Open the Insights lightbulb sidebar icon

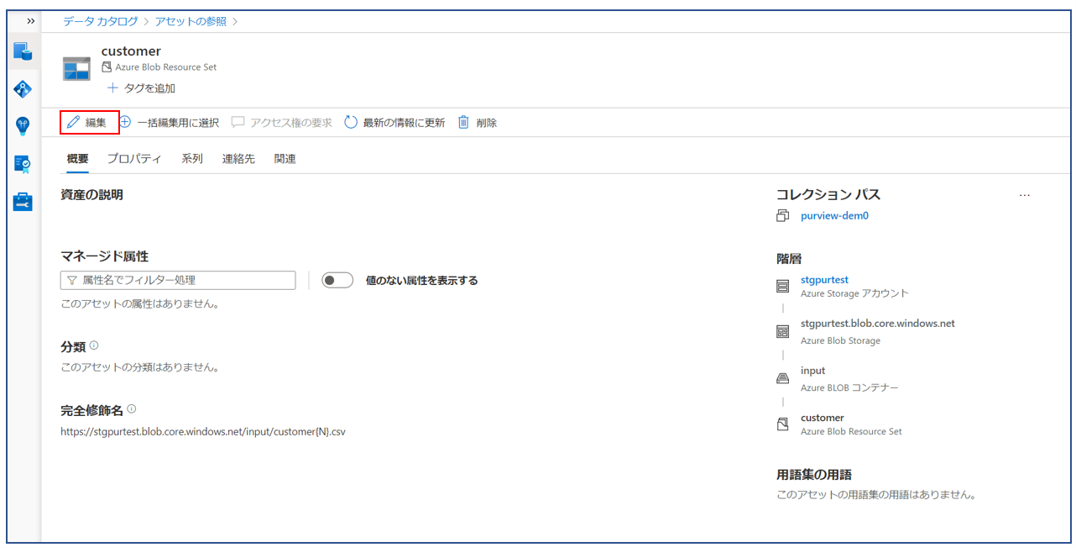click(23, 126)
